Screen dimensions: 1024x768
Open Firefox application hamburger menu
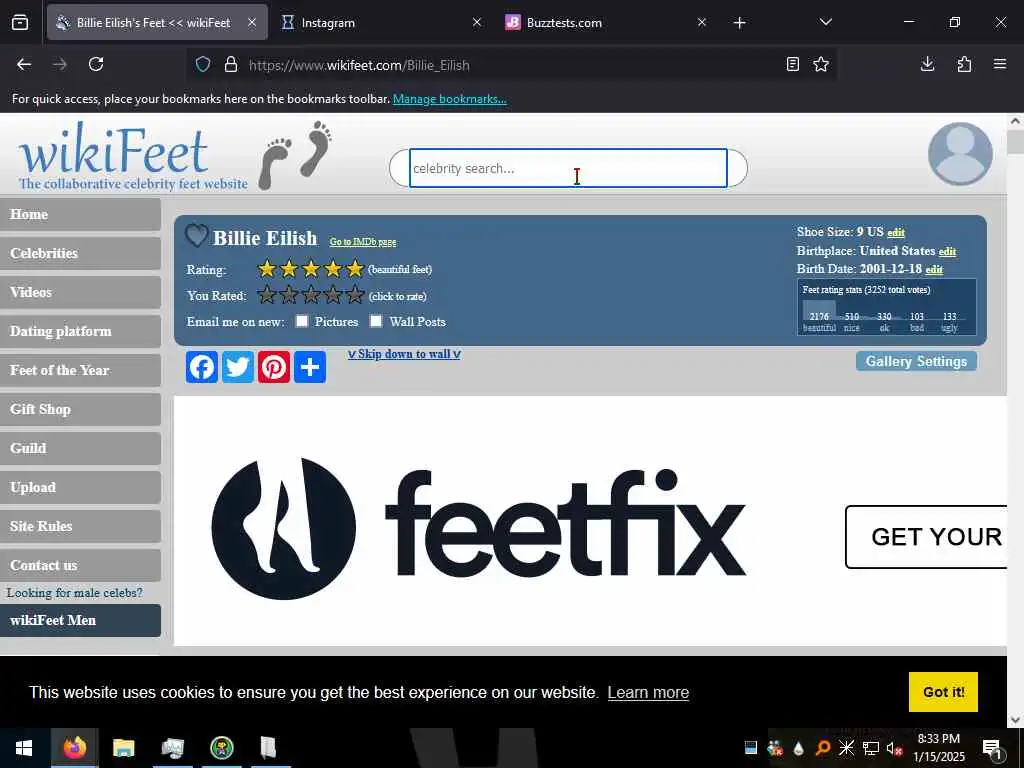click(1000, 64)
